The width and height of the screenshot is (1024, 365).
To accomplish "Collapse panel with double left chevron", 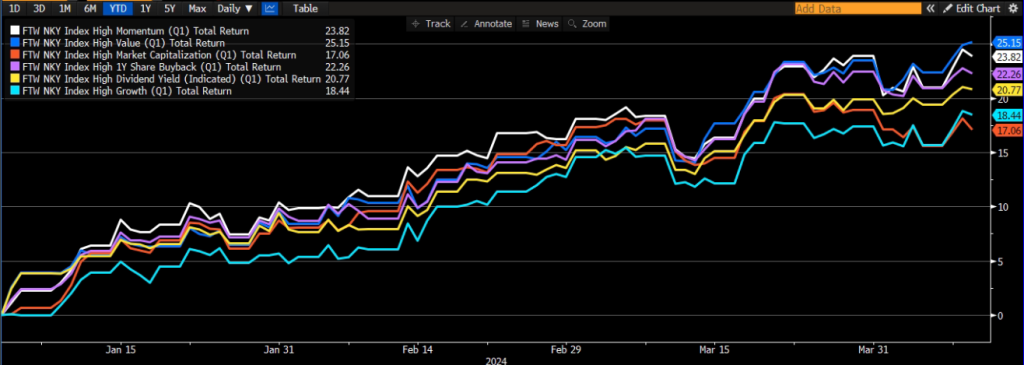I will (x=930, y=8).
